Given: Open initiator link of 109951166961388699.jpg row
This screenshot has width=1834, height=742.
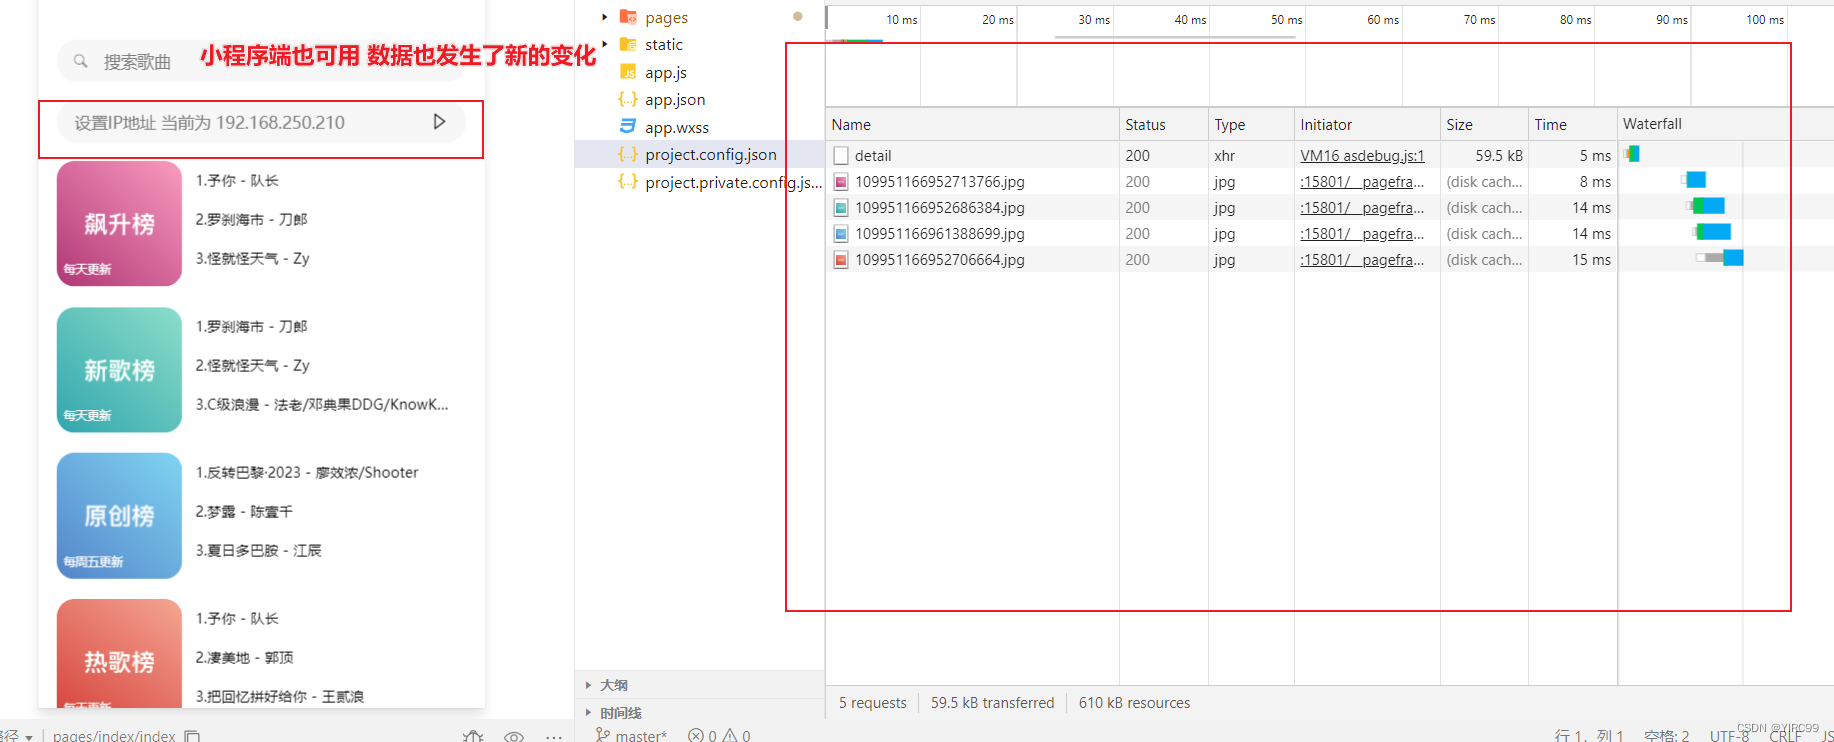Looking at the screenshot, I should 1362,234.
